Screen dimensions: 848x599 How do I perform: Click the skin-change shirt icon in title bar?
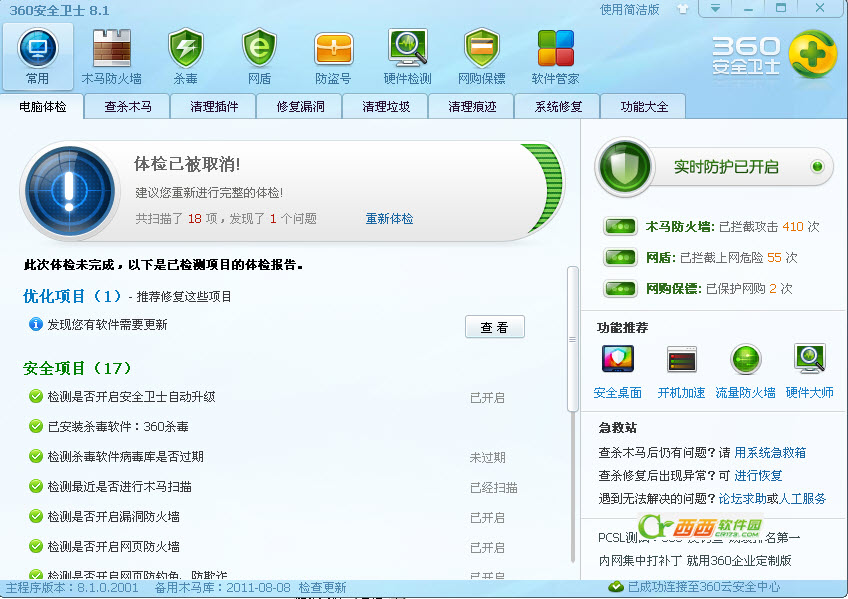click(683, 9)
